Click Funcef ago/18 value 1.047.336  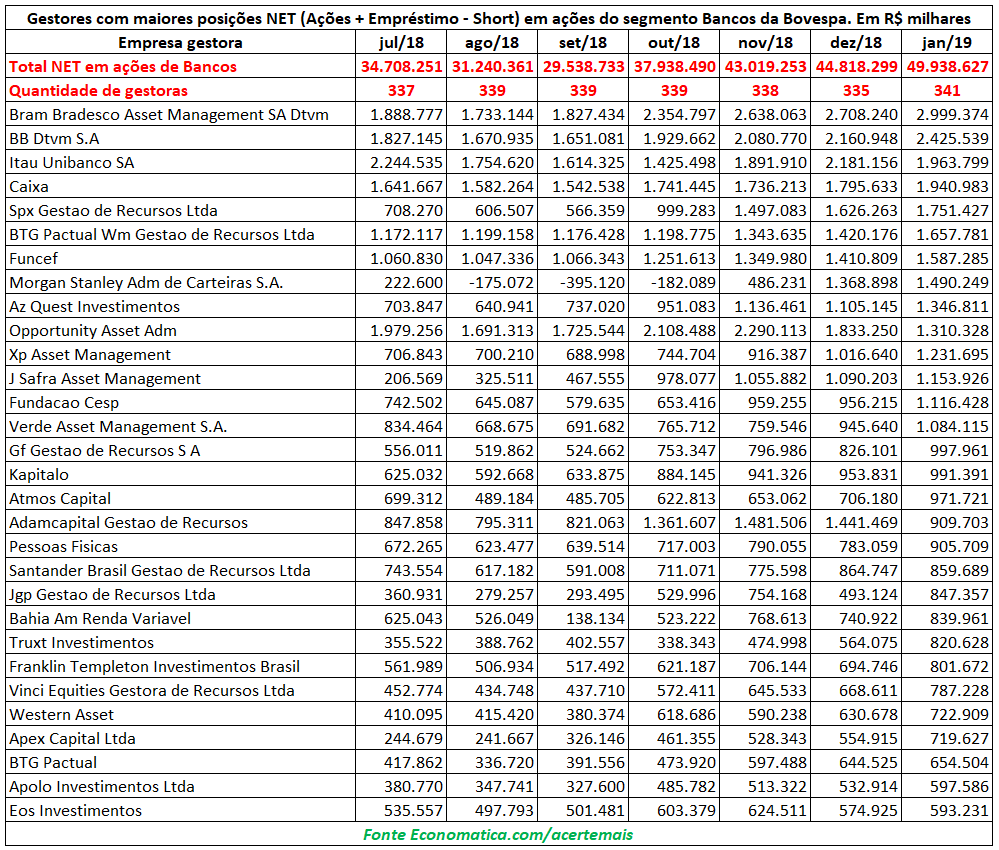[x=497, y=259]
